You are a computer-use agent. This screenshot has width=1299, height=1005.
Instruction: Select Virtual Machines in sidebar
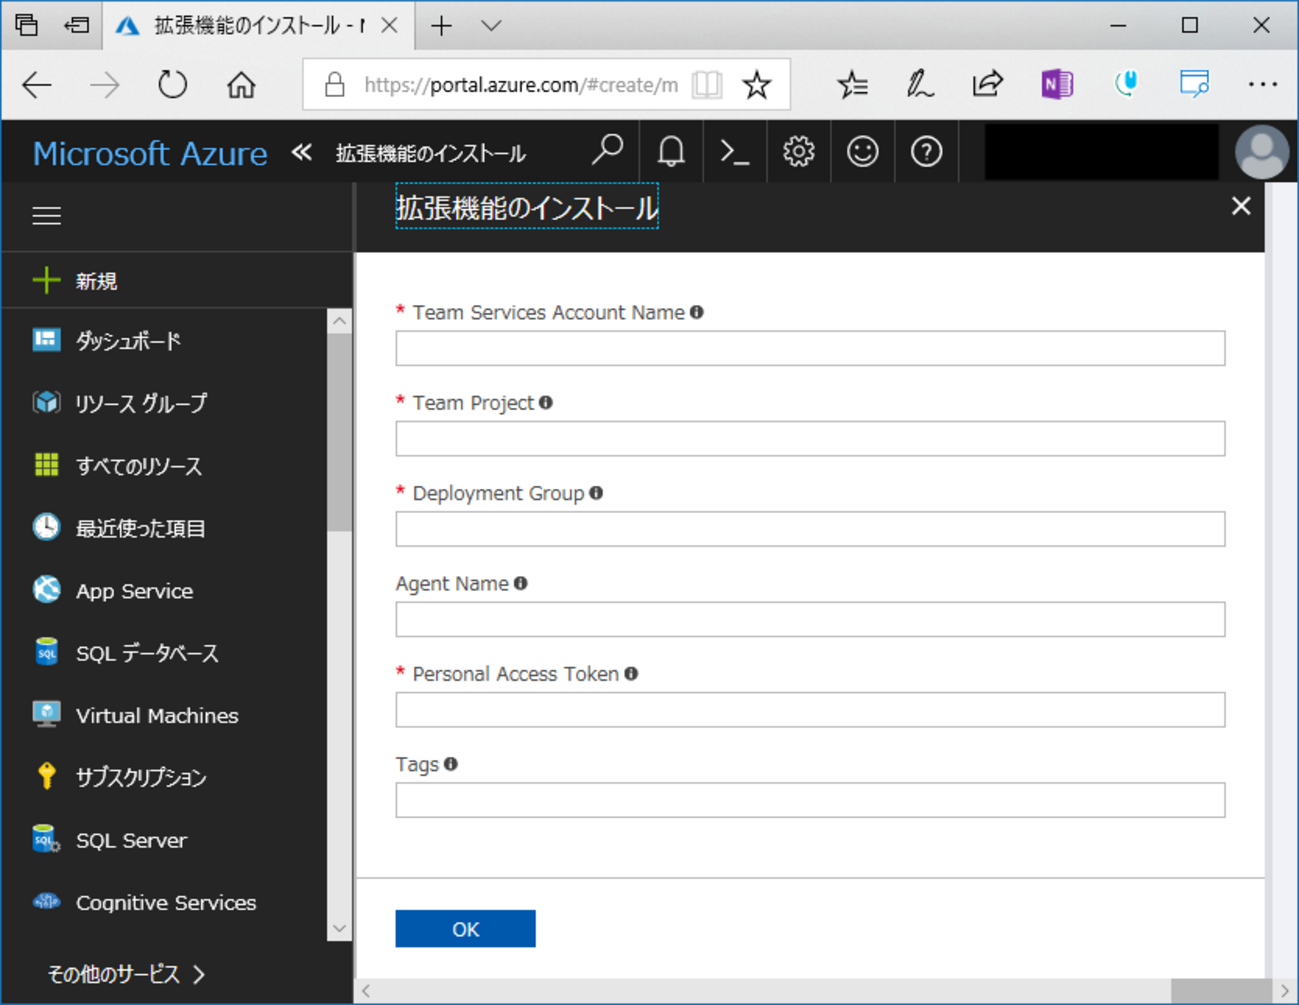pyautogui.click(x=156, y=716)
